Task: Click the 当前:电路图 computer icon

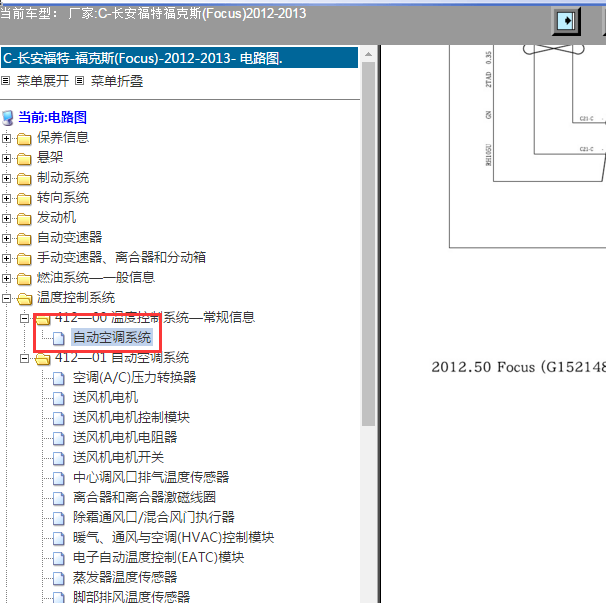Action: pyautogui.click(x=8, y=118)
